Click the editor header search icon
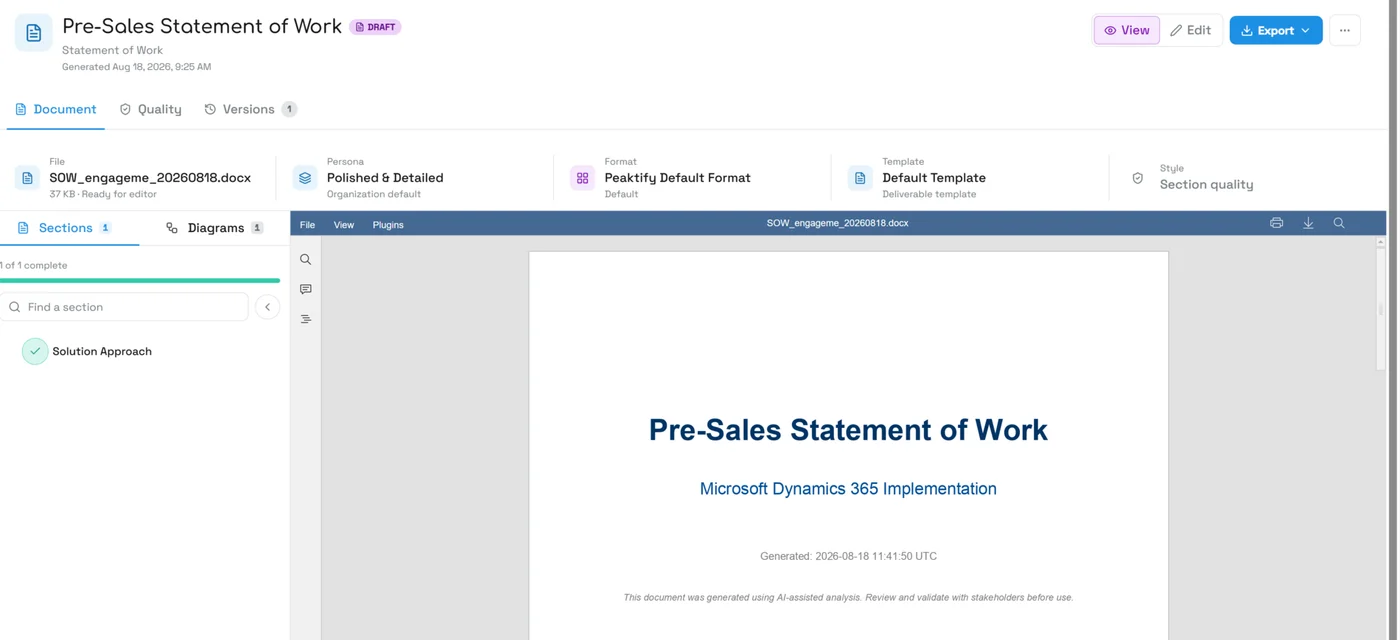This screenshot has height=640, width=1400. coord(1339,223)
